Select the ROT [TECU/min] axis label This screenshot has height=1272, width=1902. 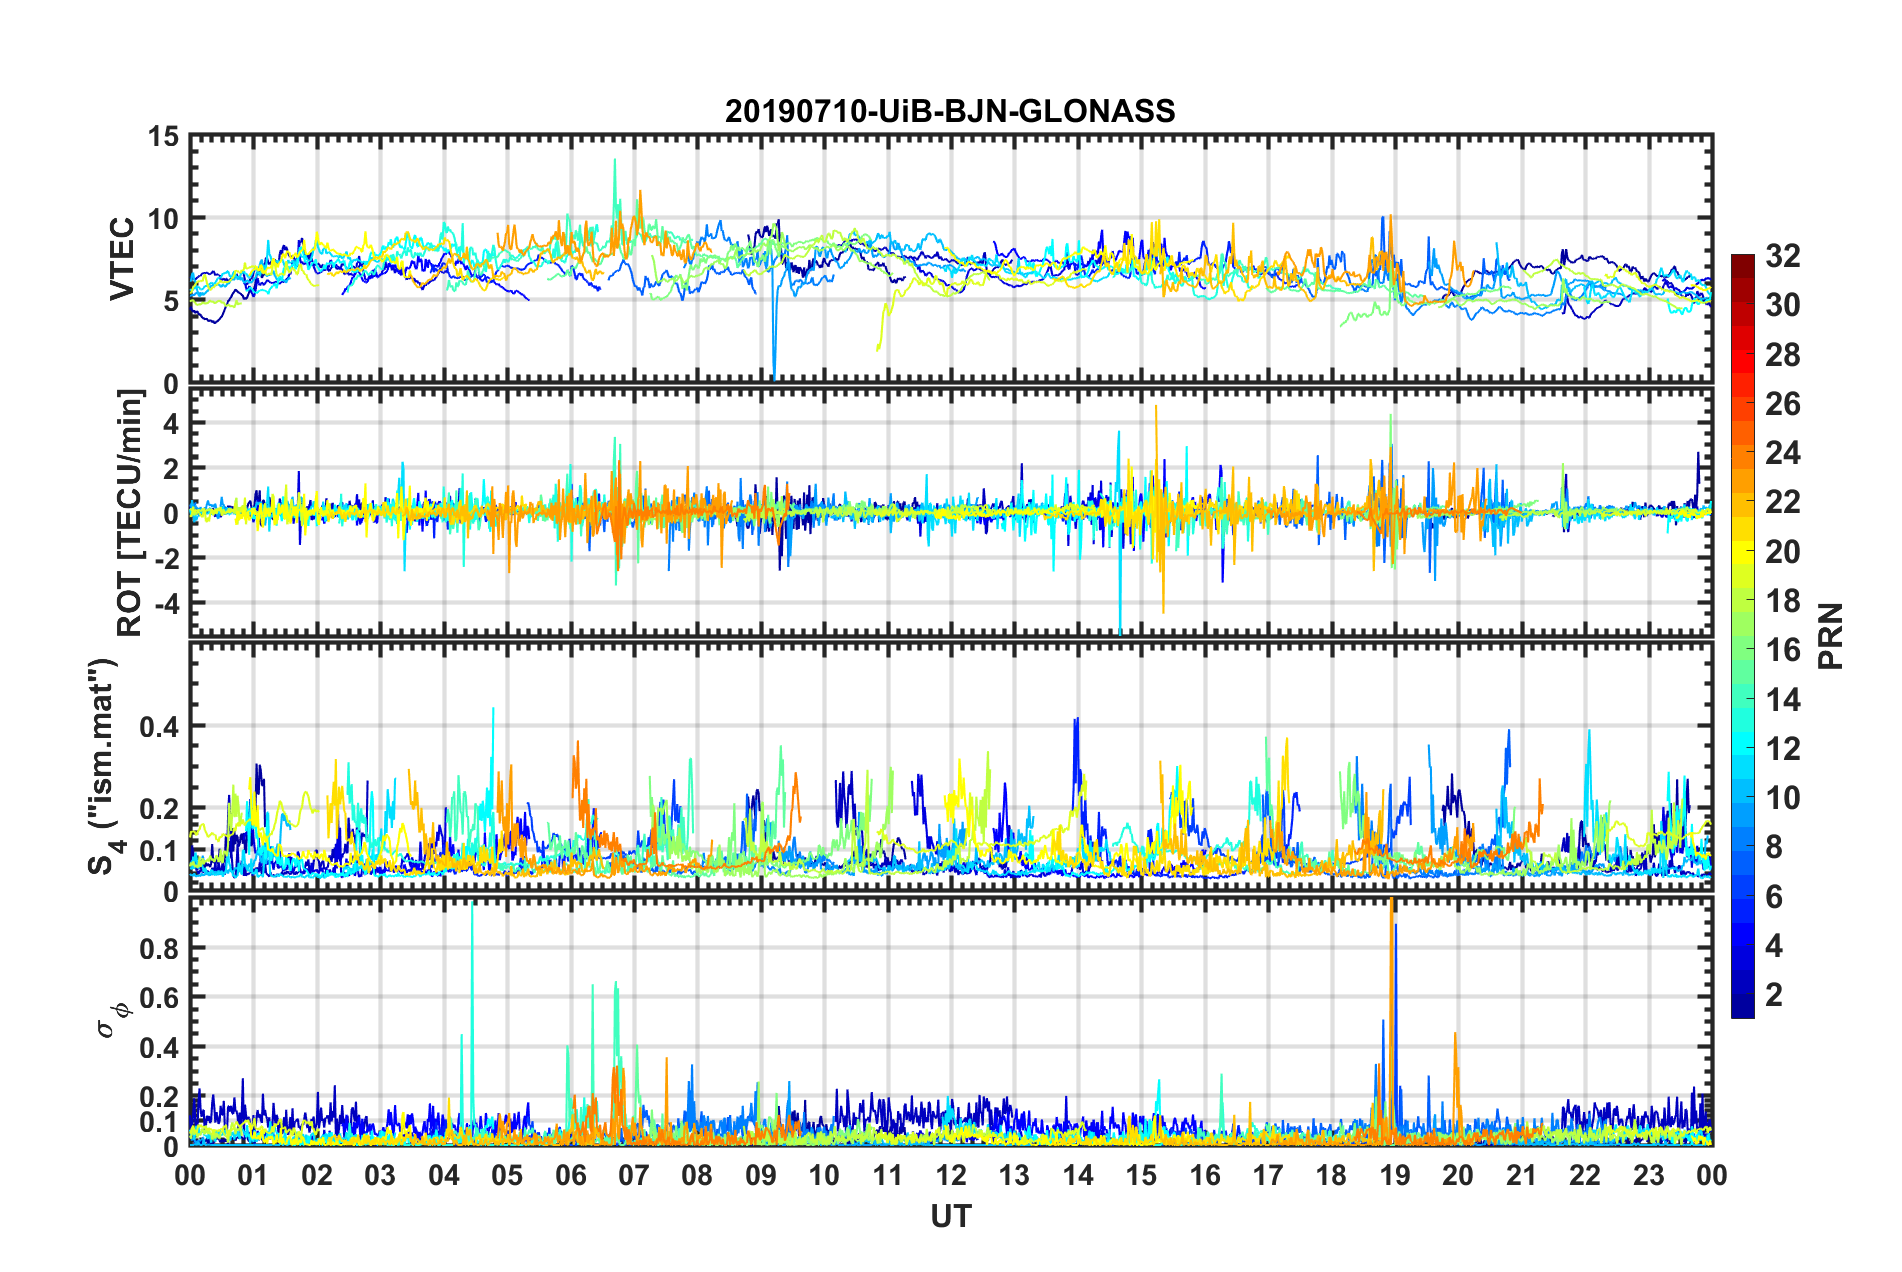(x=130, y=513)
